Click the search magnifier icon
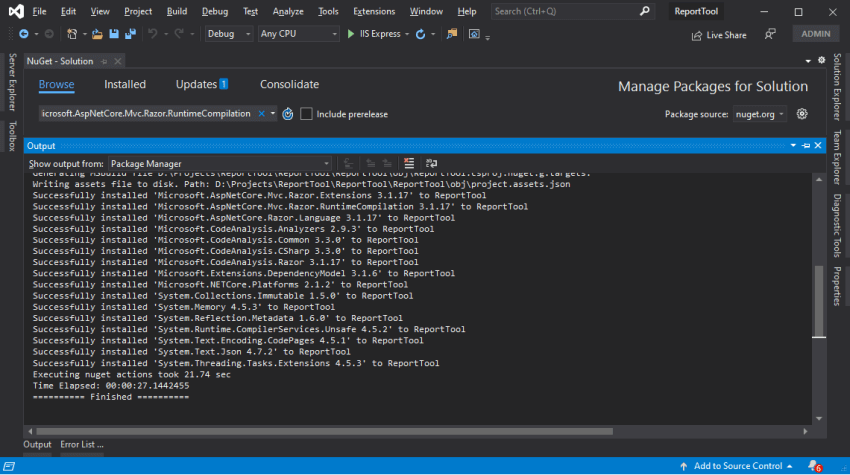Screen dimensions: 850x475 click(x=645, y=11)
